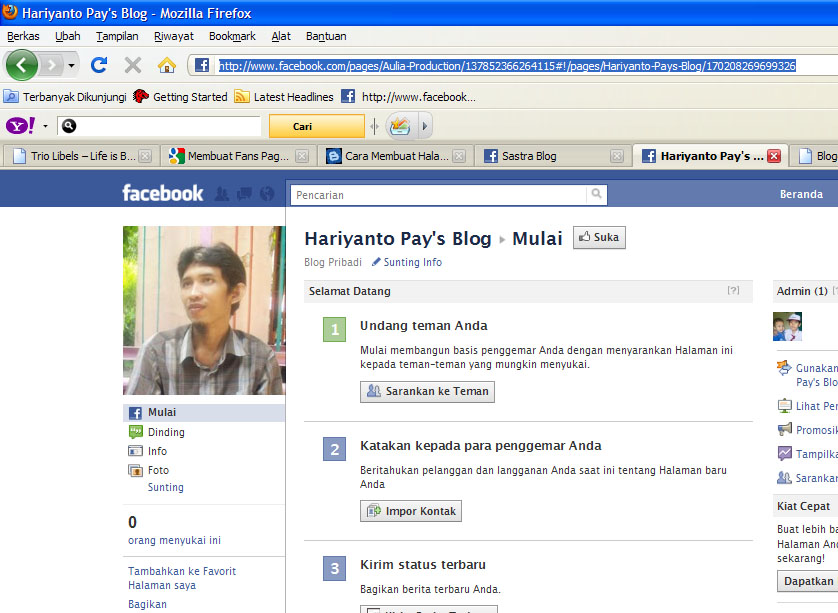This screenshot has height=613, width=838.
Task: Close the Sastra Blog tab
Action: 617,156
